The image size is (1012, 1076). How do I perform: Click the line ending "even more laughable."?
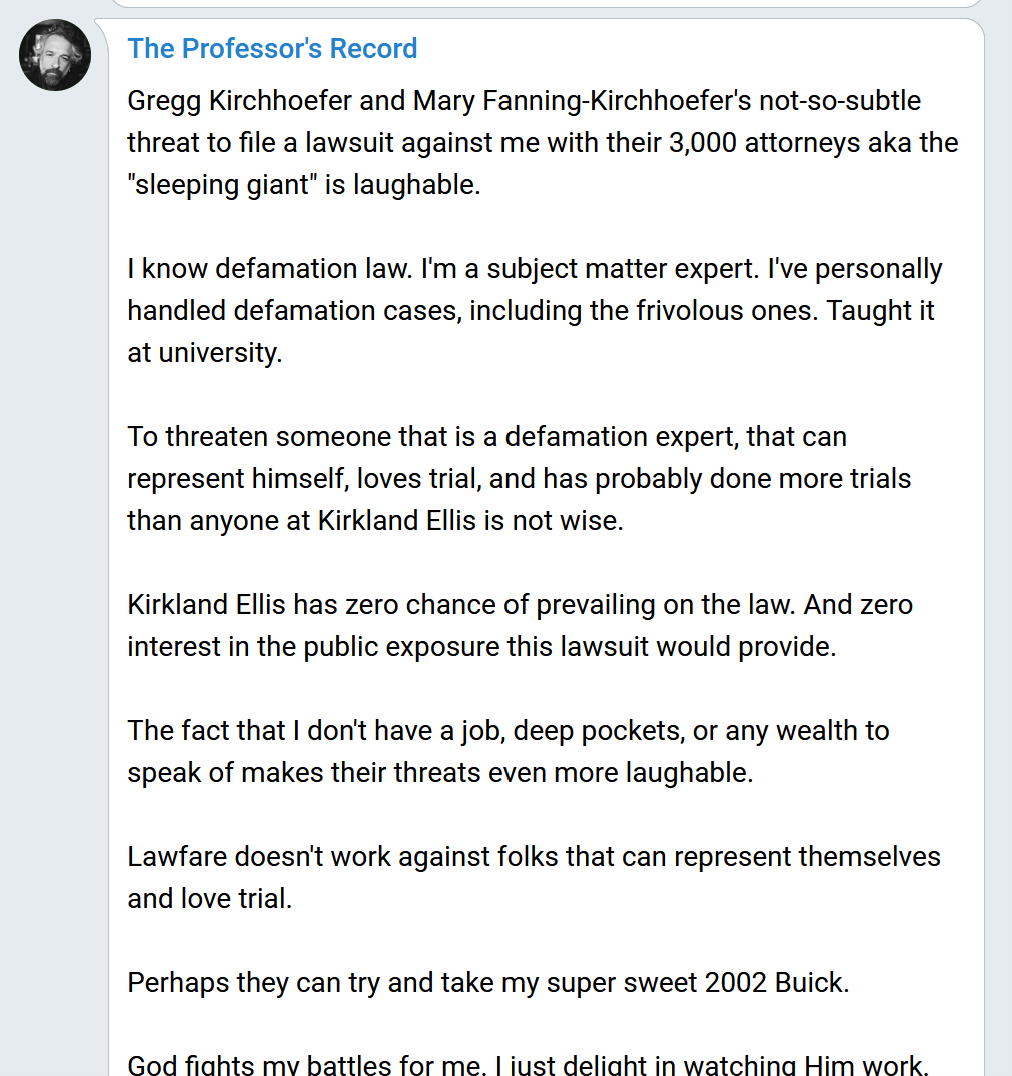coord(440,773)
